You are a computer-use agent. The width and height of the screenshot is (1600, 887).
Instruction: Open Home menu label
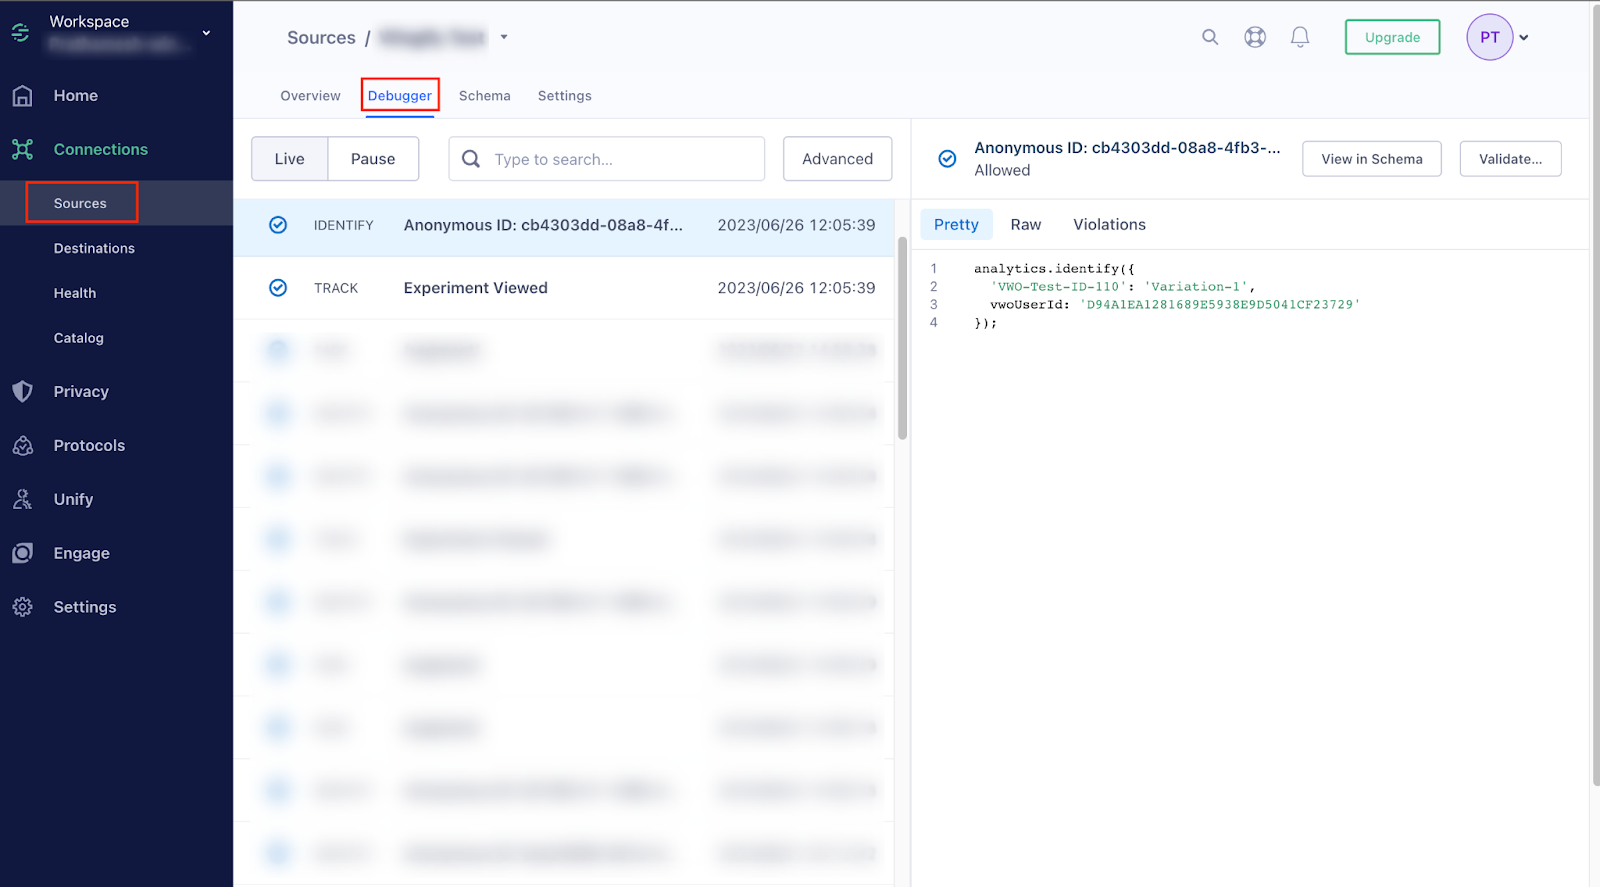[x=76, y=96]
